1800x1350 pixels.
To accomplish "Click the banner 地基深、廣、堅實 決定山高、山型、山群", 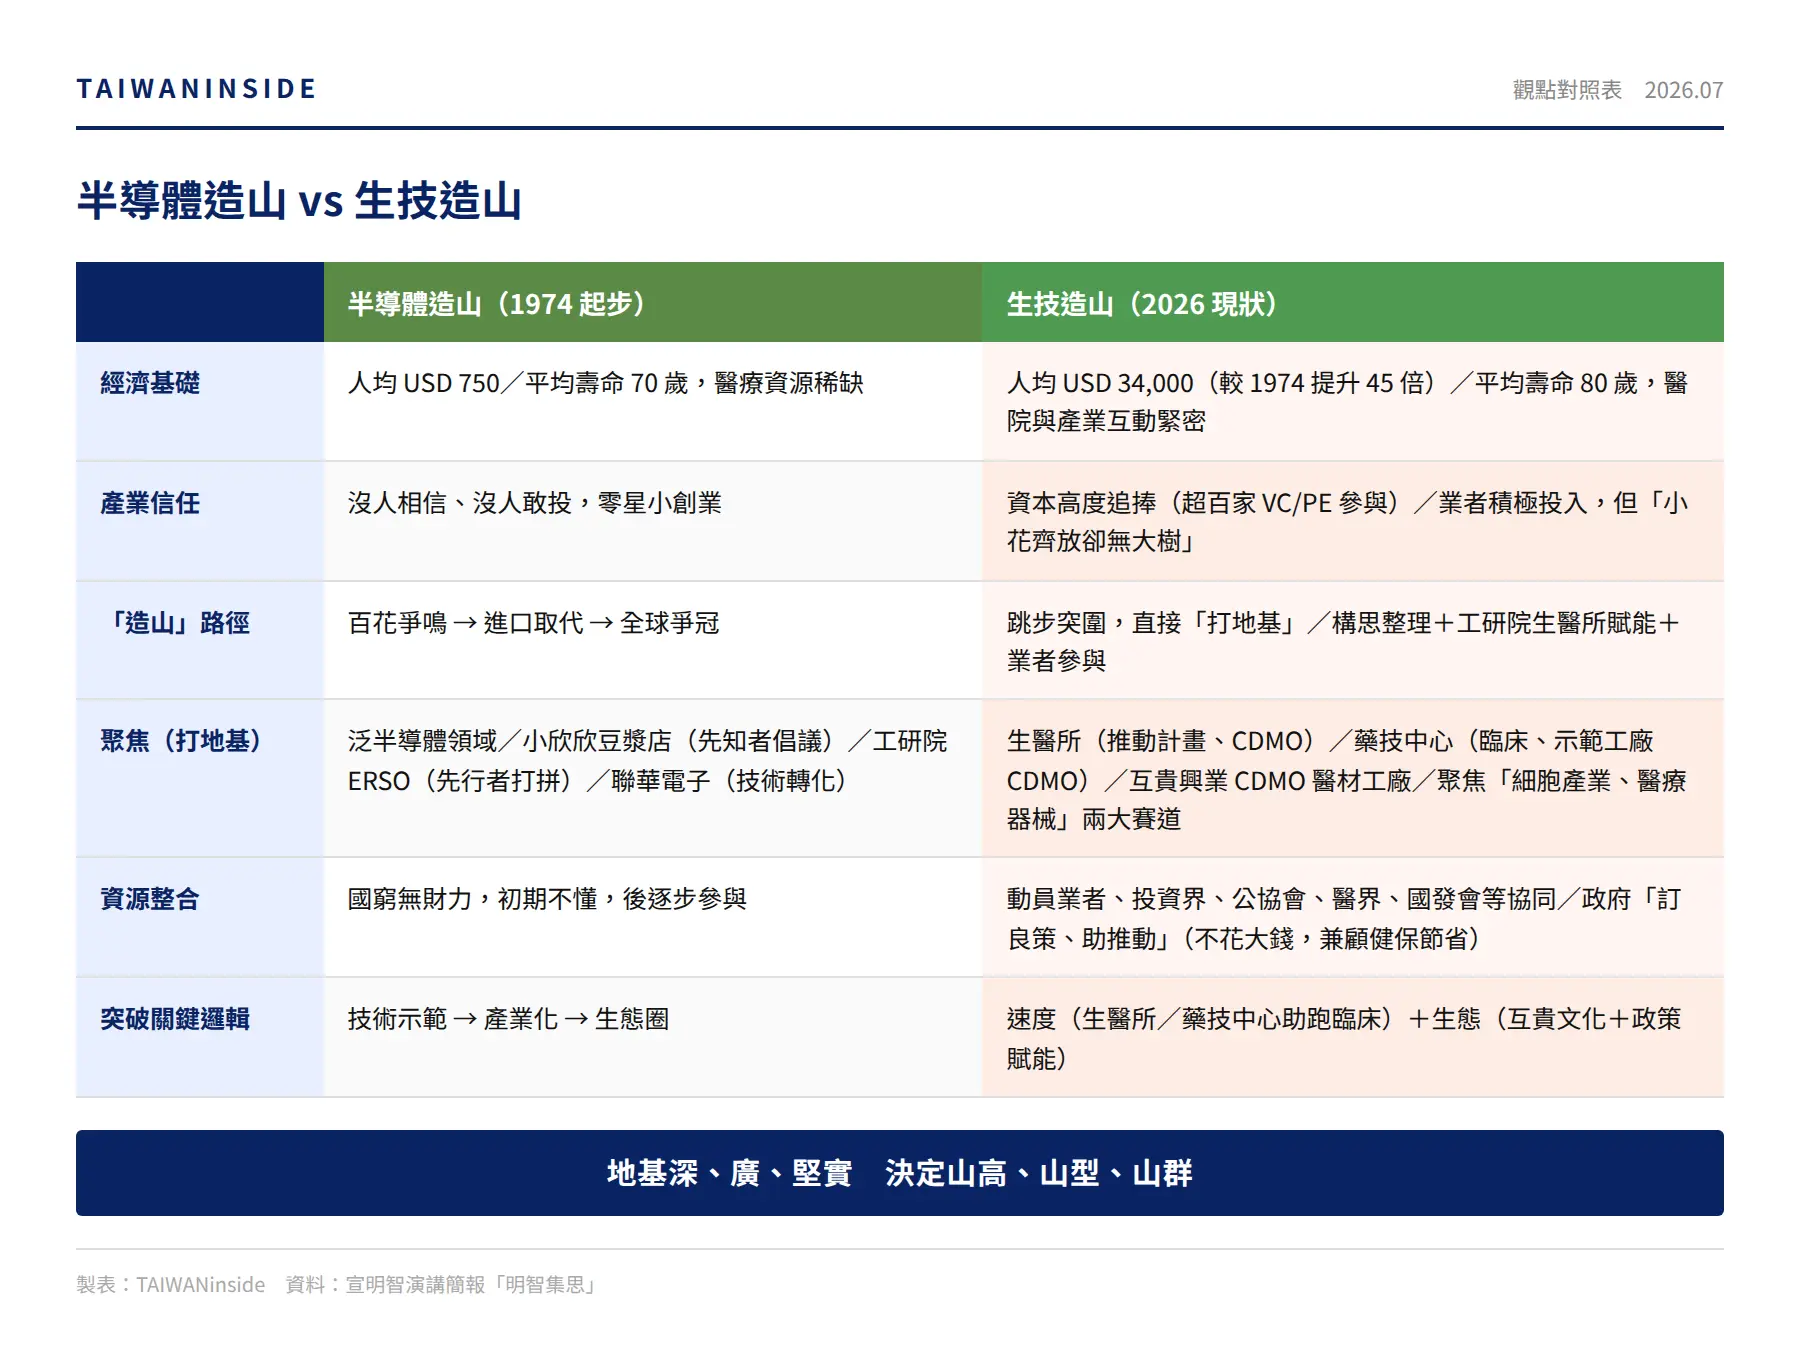I will (900, 1173).
